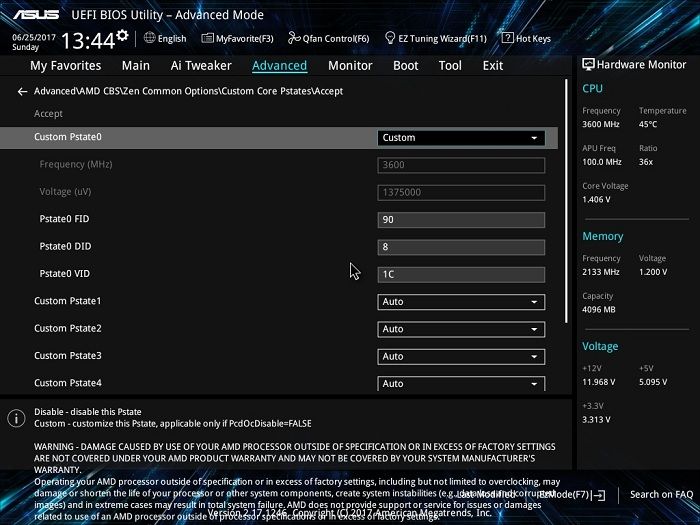Open the Boot tab
Viewport: 700px width, 525px height.
point(405,66)
